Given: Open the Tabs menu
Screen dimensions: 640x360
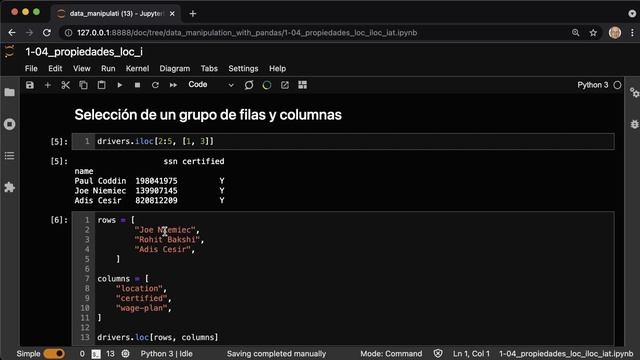Looking at the screenshot, I should point(209,69).
